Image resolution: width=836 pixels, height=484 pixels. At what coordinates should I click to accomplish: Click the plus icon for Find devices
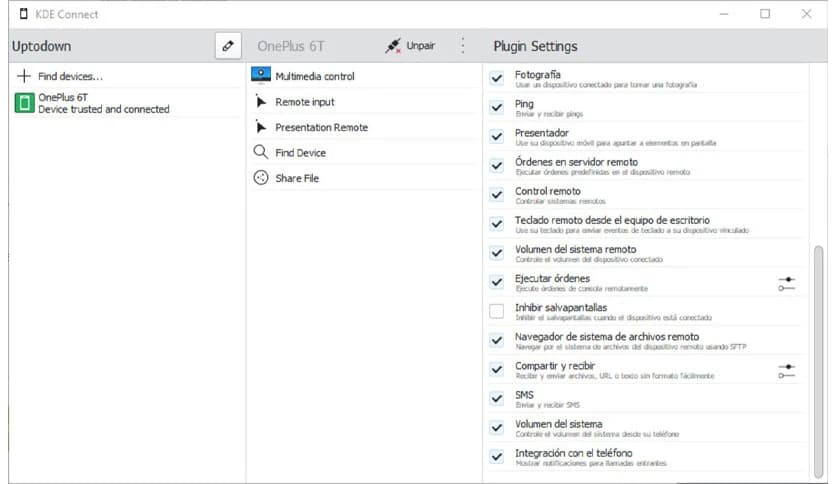(x=23, y=76)
